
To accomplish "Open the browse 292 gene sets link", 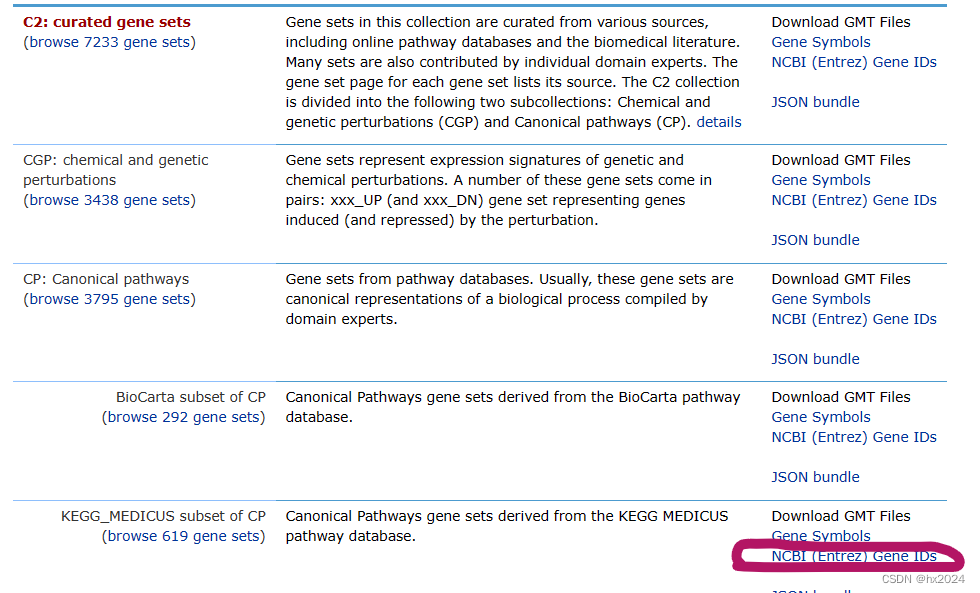I will (x=183, y=417).
